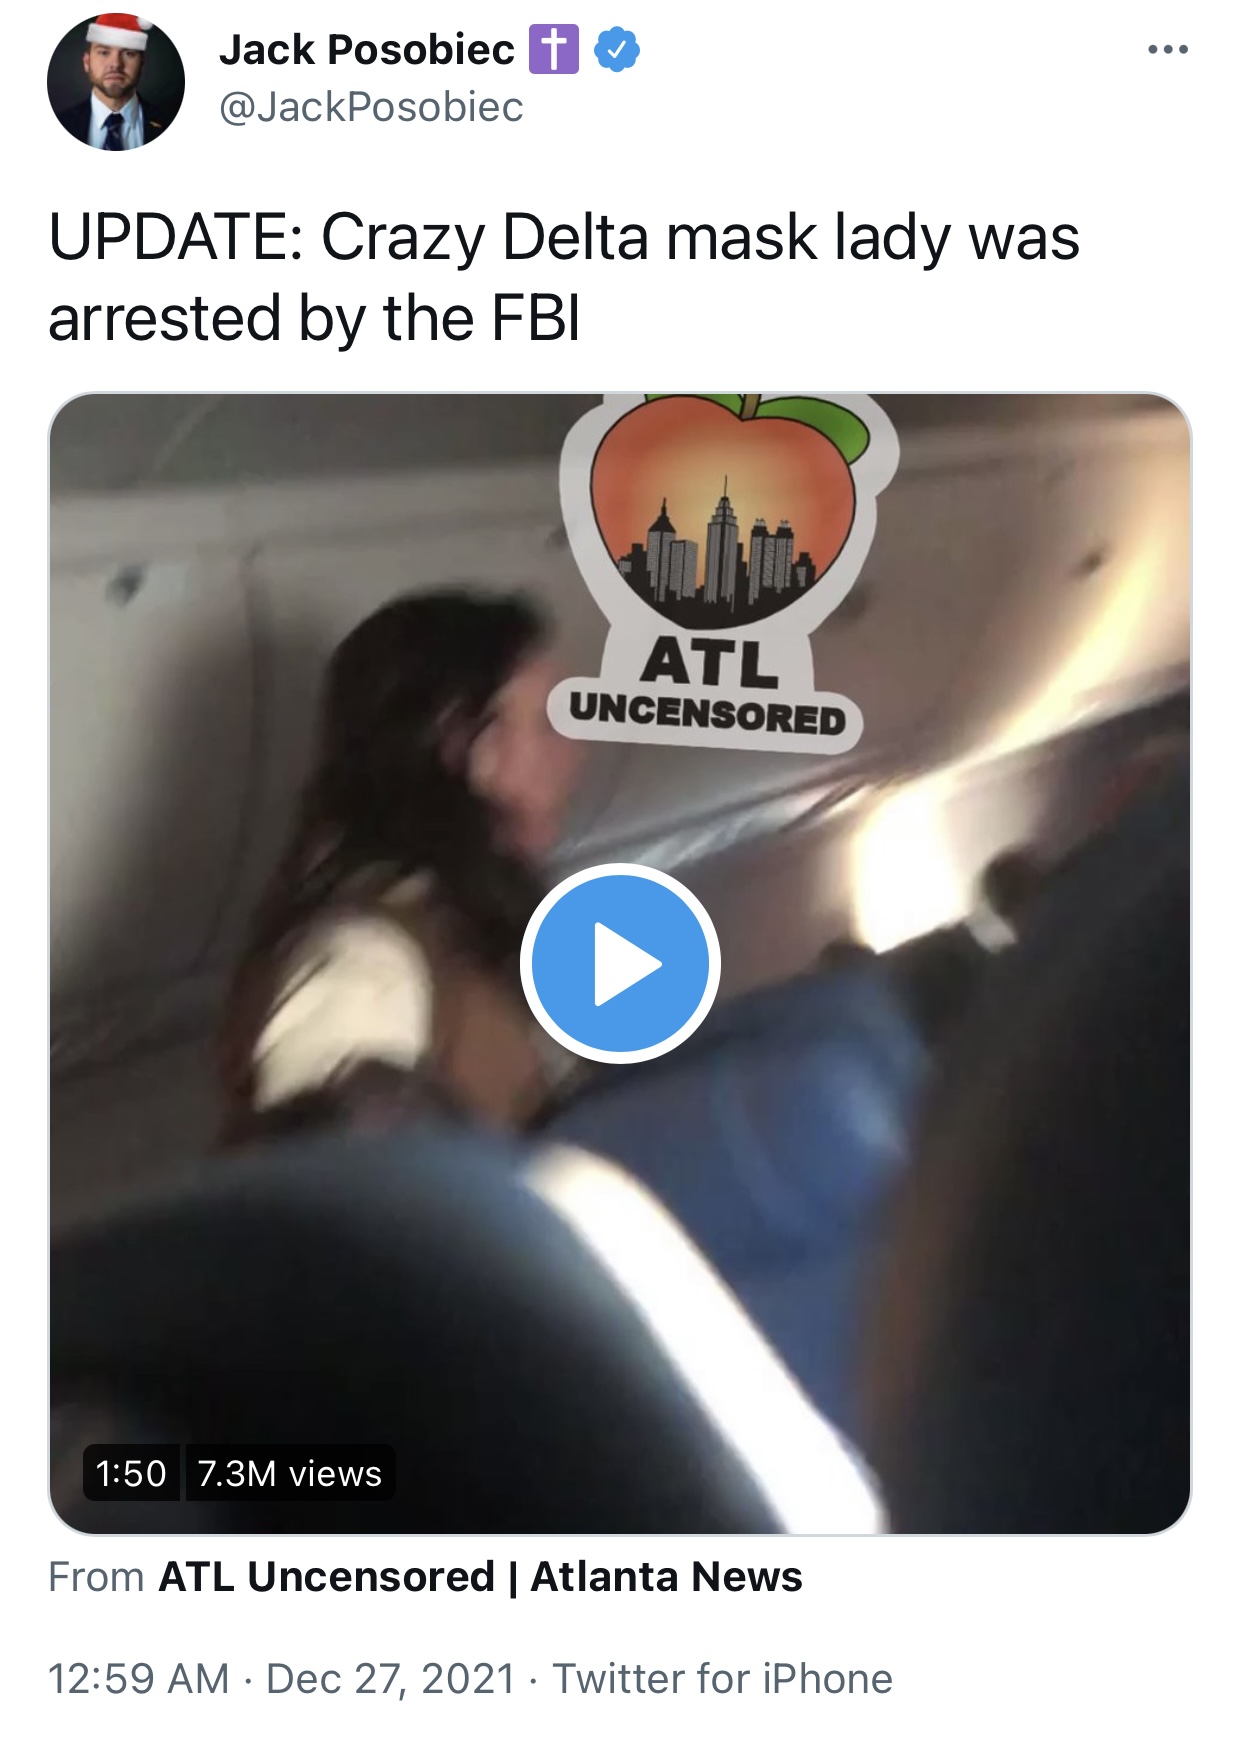This screenshot has width=1241, height=1745.
Task: Select the tweet text about FBI arrest
Action: pos(564,277)
